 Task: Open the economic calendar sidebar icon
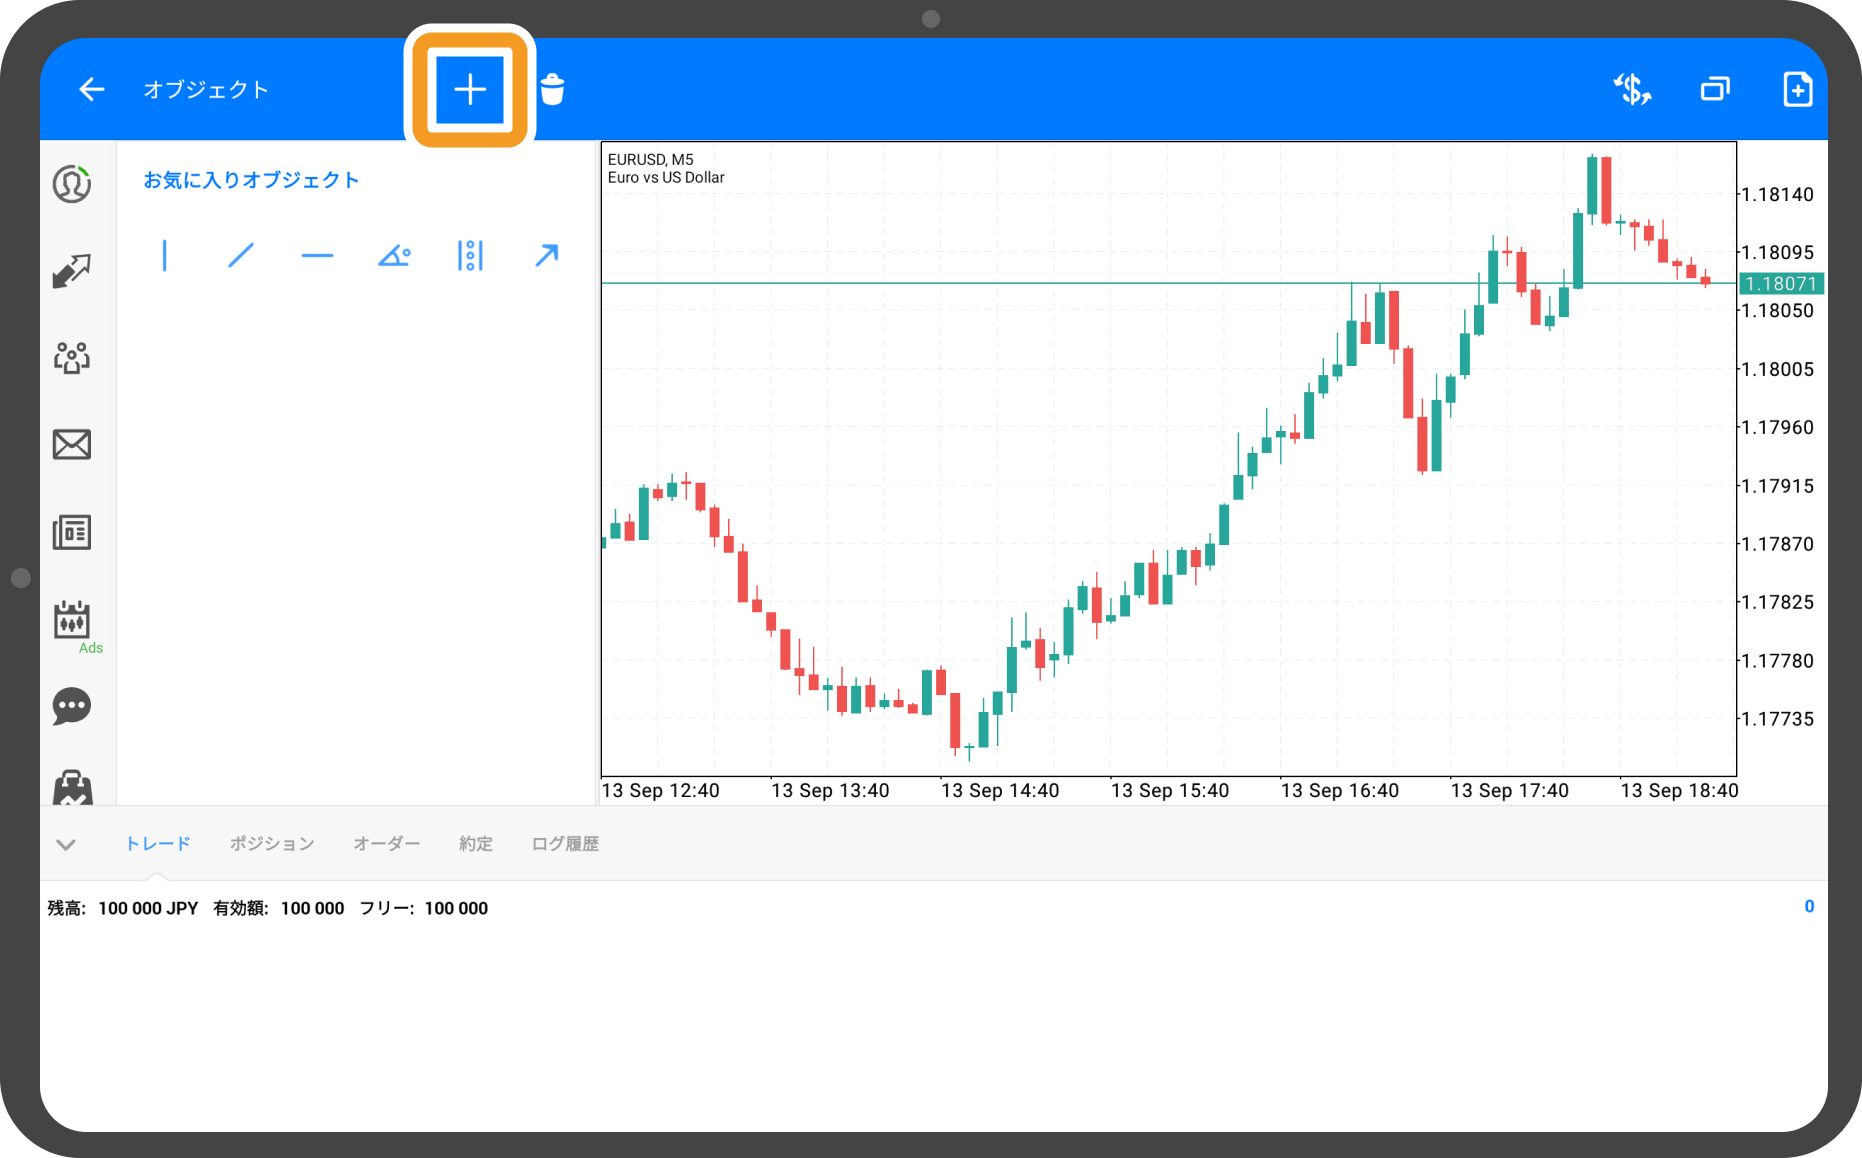(72, 620)
